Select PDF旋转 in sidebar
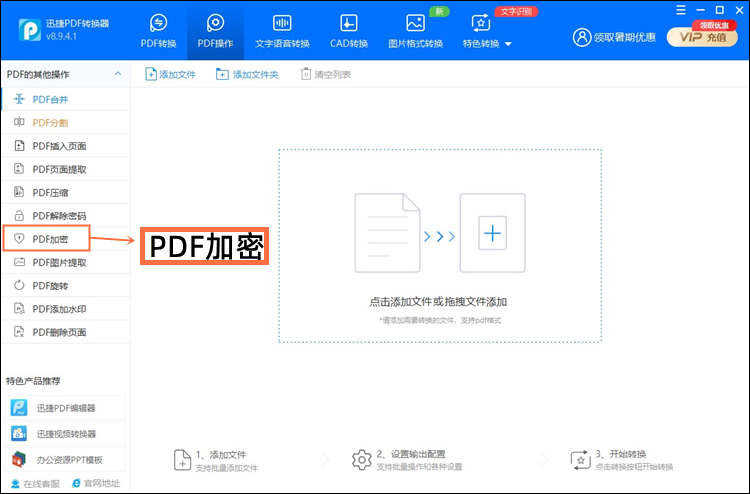 coord(66,285)
